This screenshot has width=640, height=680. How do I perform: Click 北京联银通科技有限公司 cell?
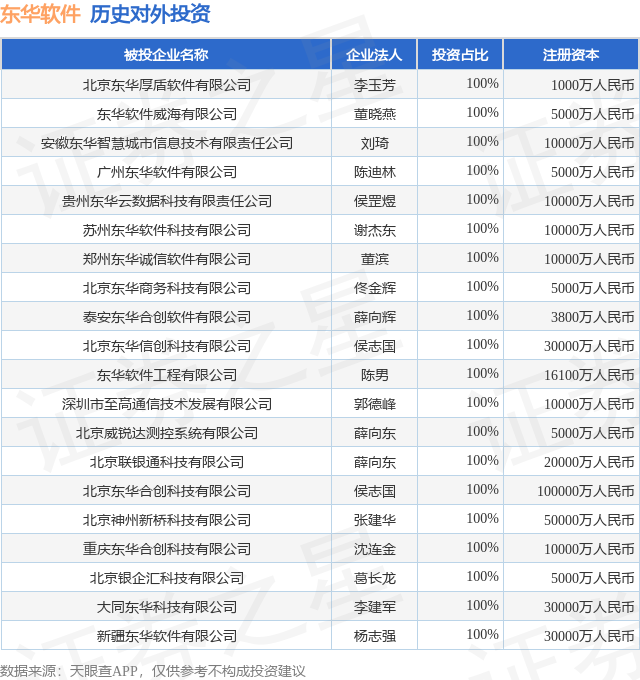pyautogui.click(x=167, y=462)
